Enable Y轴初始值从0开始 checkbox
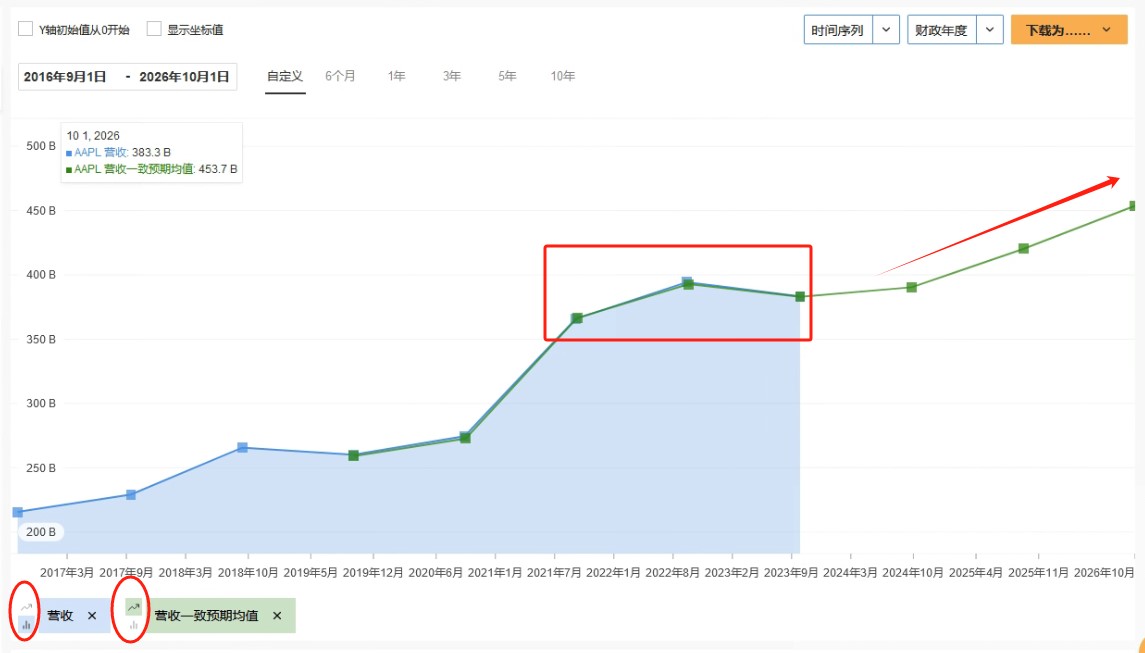This screenshot has height=653, width=1145. point(26,29)
